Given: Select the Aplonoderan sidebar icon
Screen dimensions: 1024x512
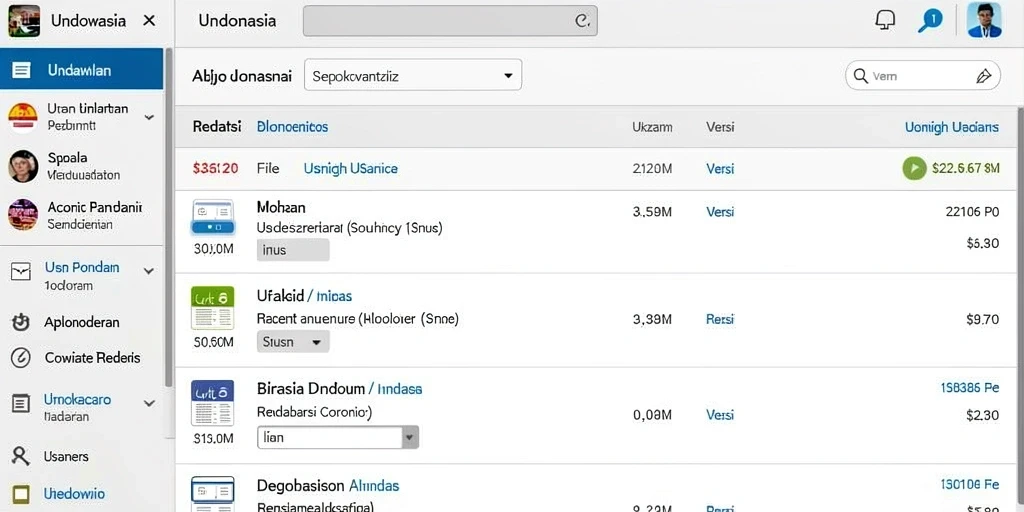Looking at the screenshot, I should [22, 323].
